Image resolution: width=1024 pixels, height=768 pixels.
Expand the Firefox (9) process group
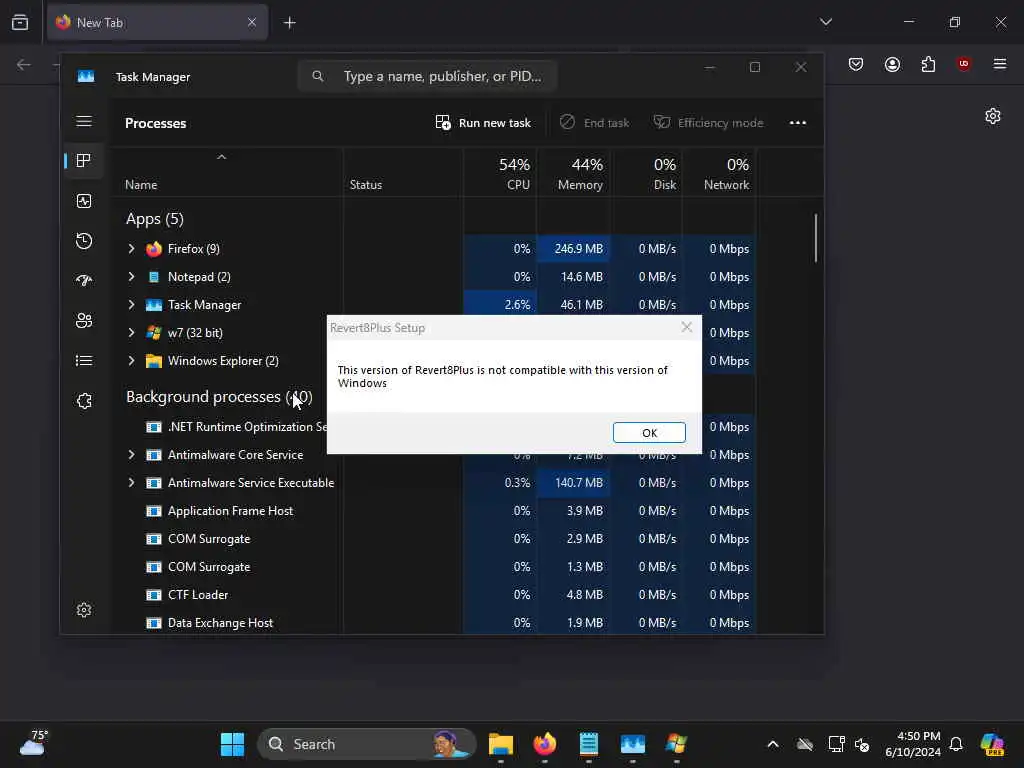[x=131, y=249]
